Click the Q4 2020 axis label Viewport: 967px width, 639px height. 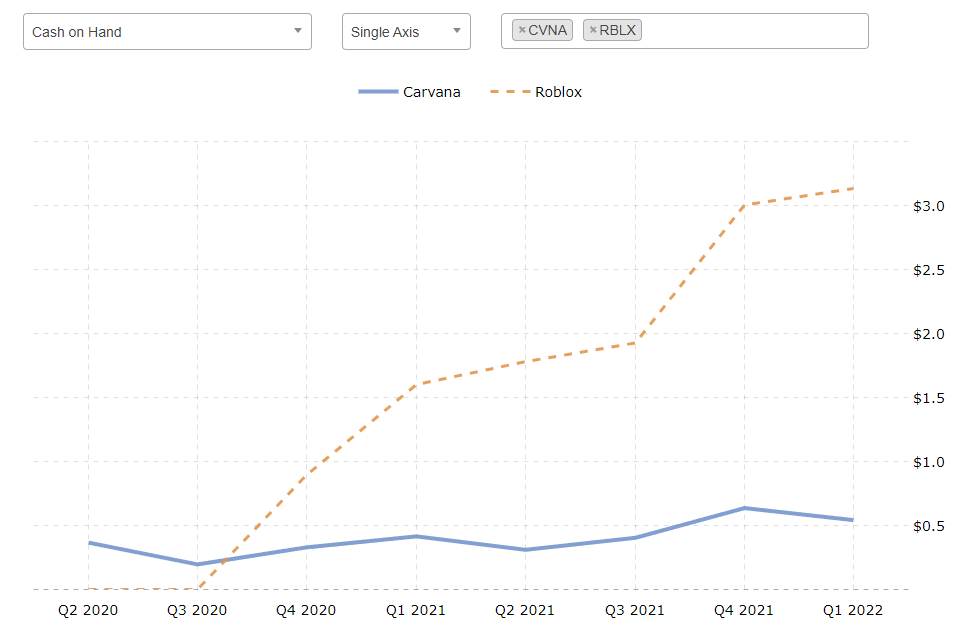[307, 610]
